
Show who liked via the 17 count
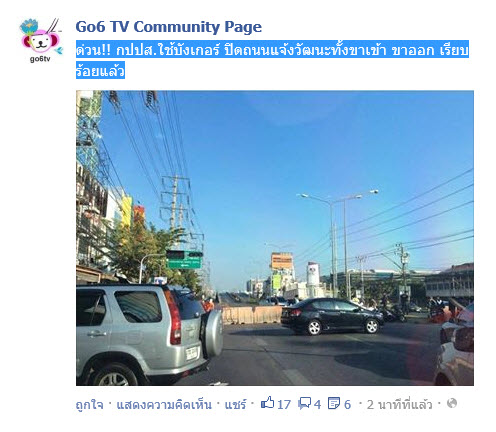click(284, 405)
